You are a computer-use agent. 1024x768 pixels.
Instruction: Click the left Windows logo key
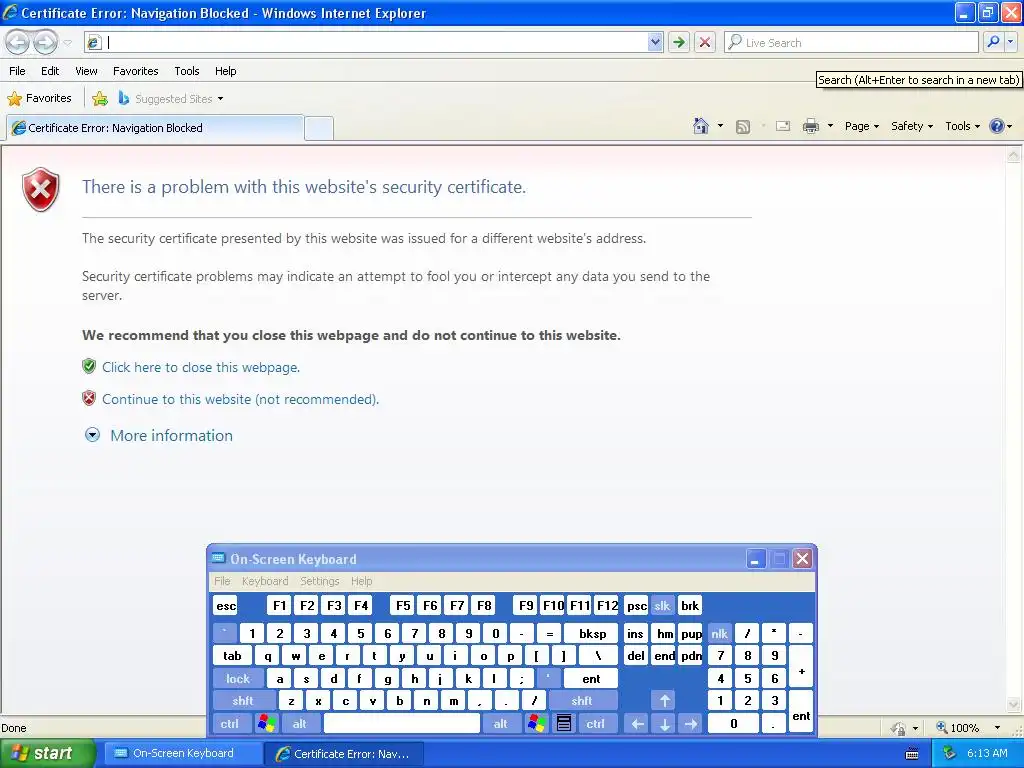266,724
